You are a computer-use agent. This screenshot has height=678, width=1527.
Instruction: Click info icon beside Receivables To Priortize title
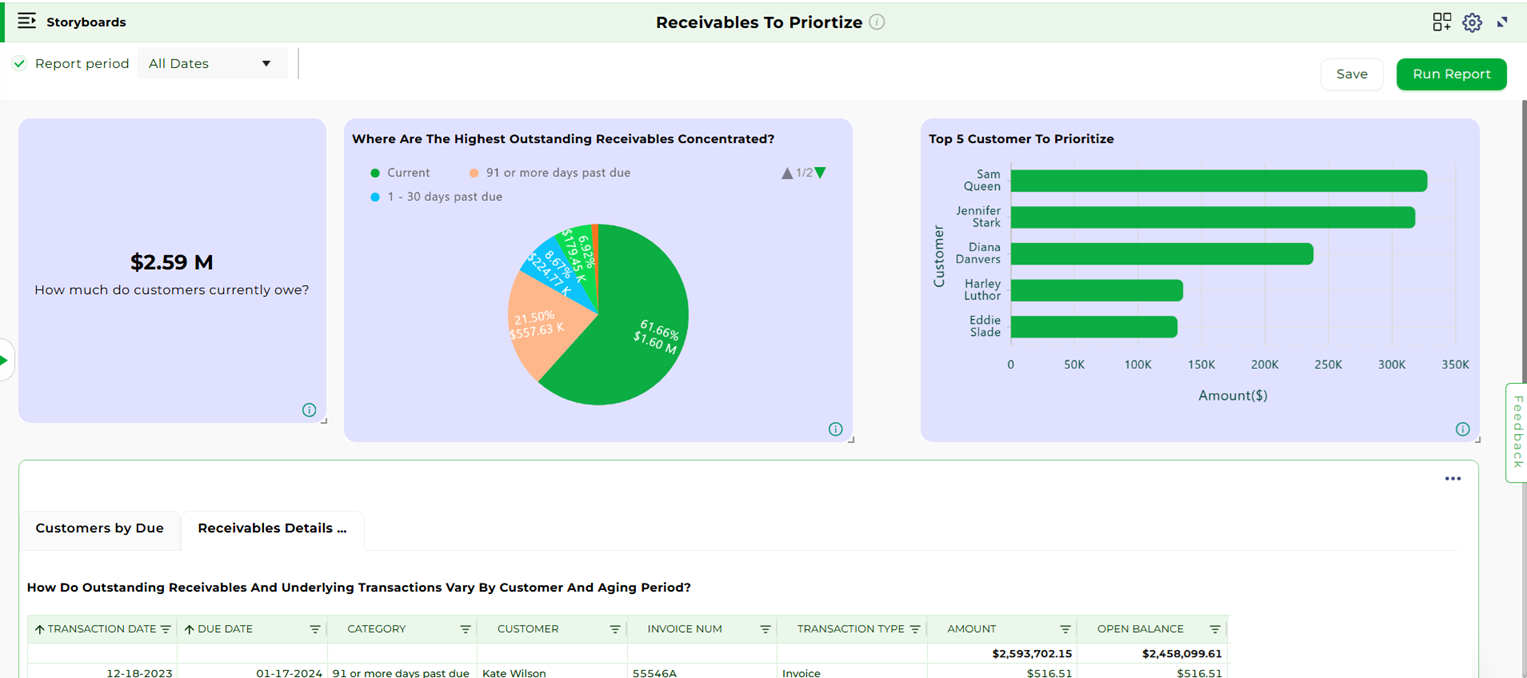[877, 22]
